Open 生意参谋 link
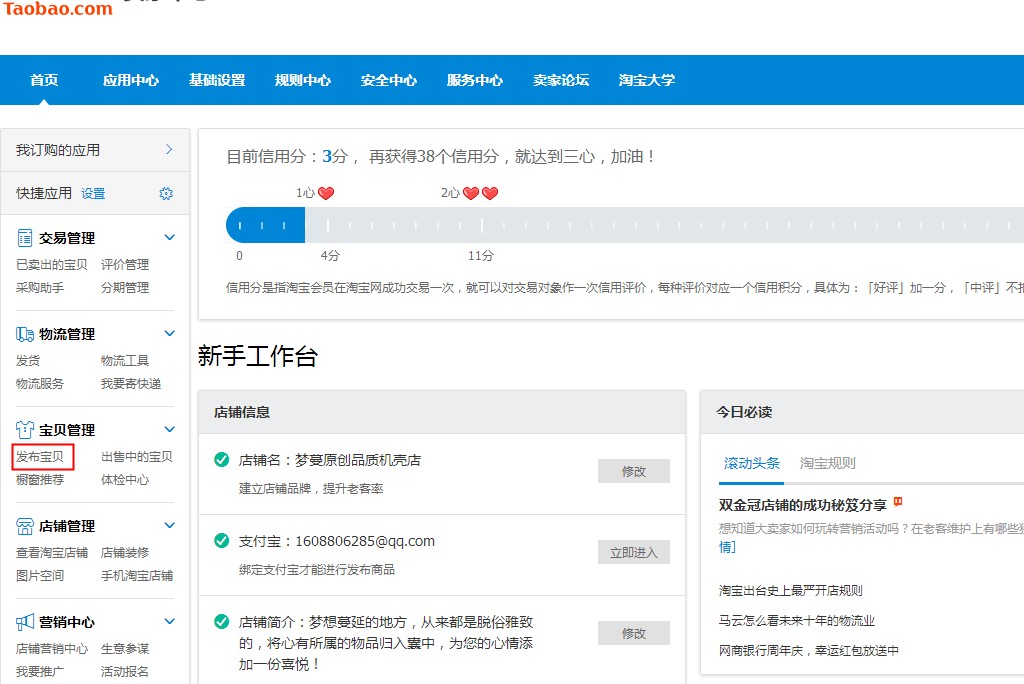 point(125,649)
